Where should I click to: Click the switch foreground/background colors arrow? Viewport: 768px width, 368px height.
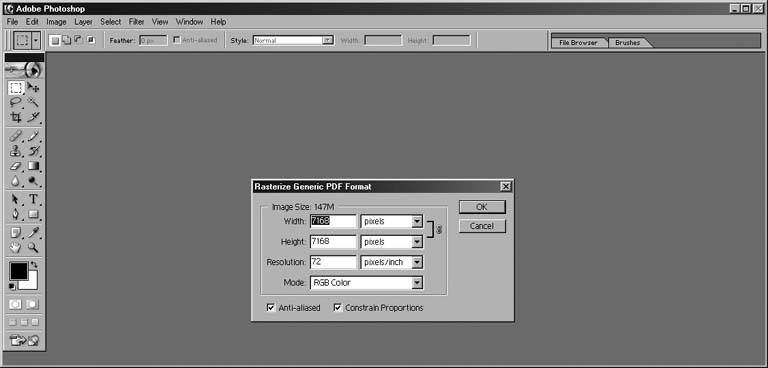pos(34,265)
